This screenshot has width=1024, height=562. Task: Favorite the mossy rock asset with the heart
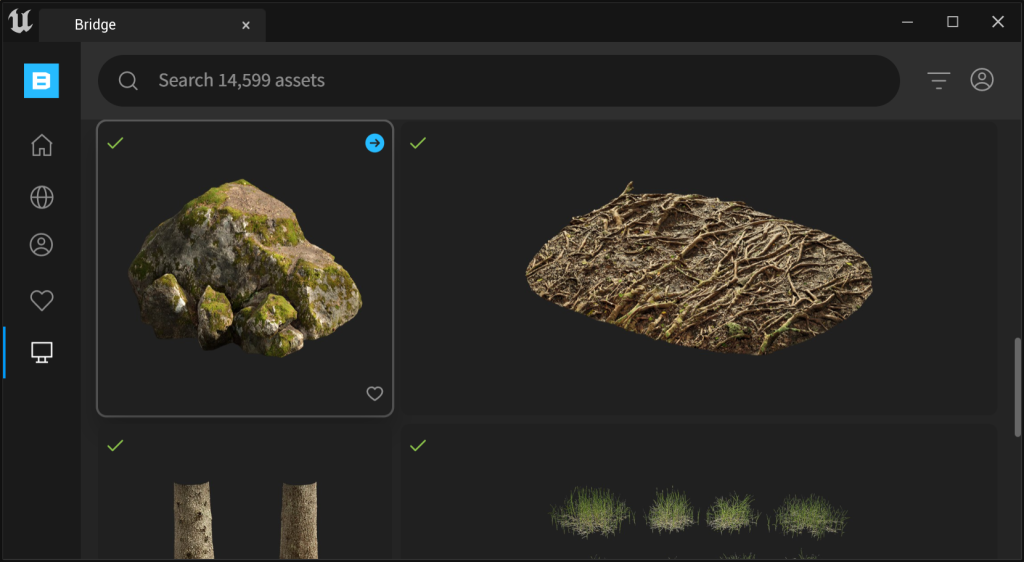(x=374, y=394)
